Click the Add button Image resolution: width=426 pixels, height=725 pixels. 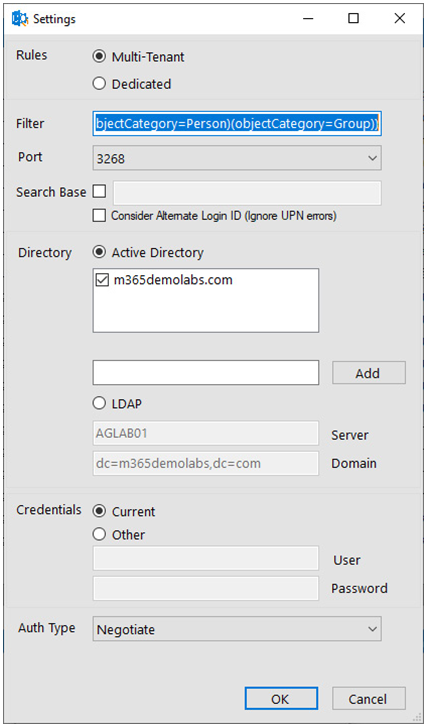369,373
